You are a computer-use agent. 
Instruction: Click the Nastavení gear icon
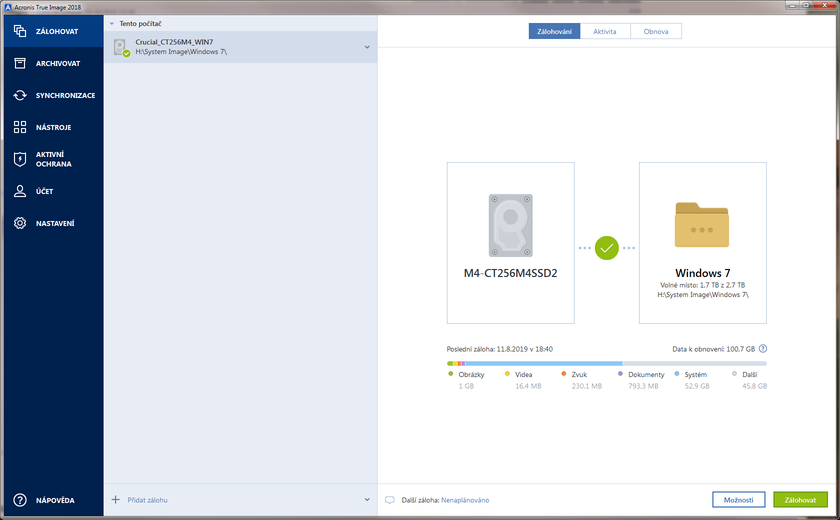[x=20, y=223]
